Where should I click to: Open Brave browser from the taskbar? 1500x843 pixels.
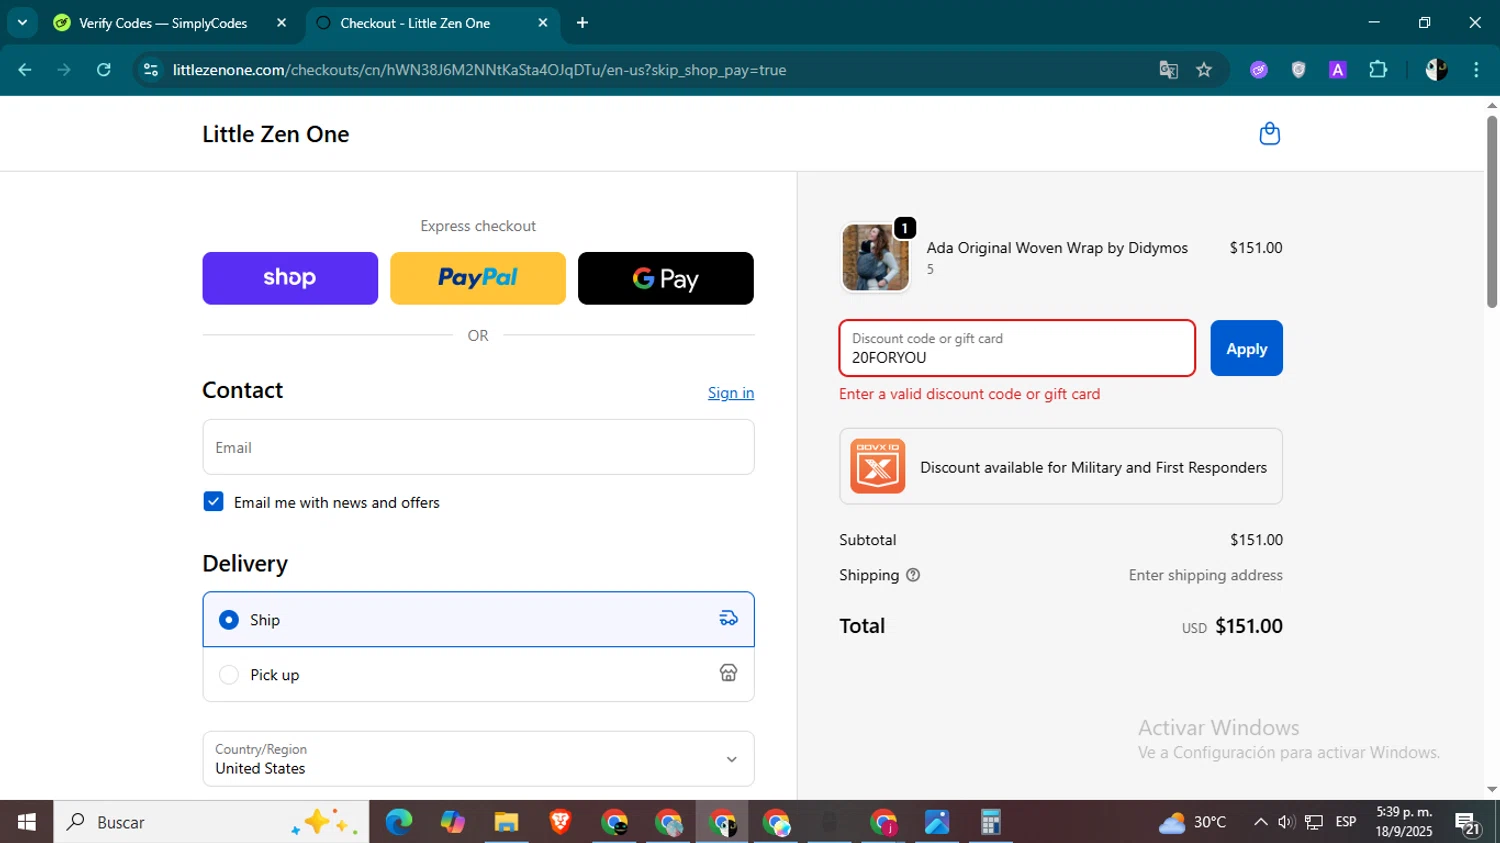click(x=560, y=822)
